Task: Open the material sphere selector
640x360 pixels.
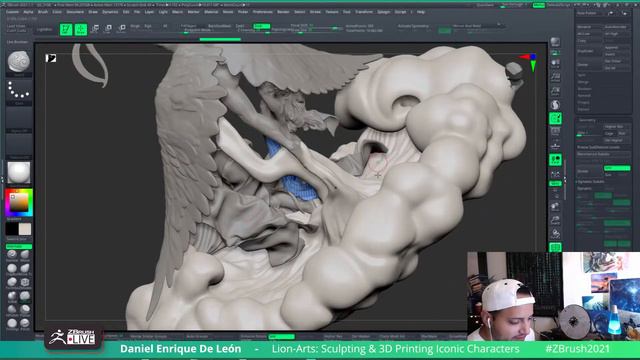Action: [19, 172]
